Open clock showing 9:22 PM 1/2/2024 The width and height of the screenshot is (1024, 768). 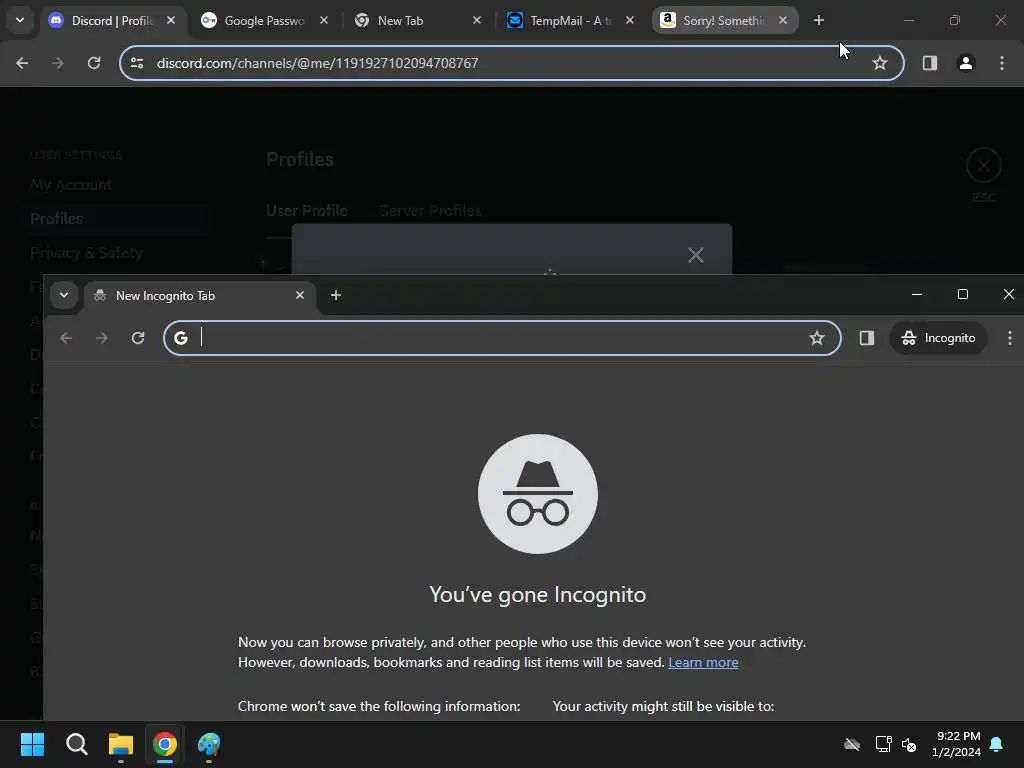tap(956, 744)
